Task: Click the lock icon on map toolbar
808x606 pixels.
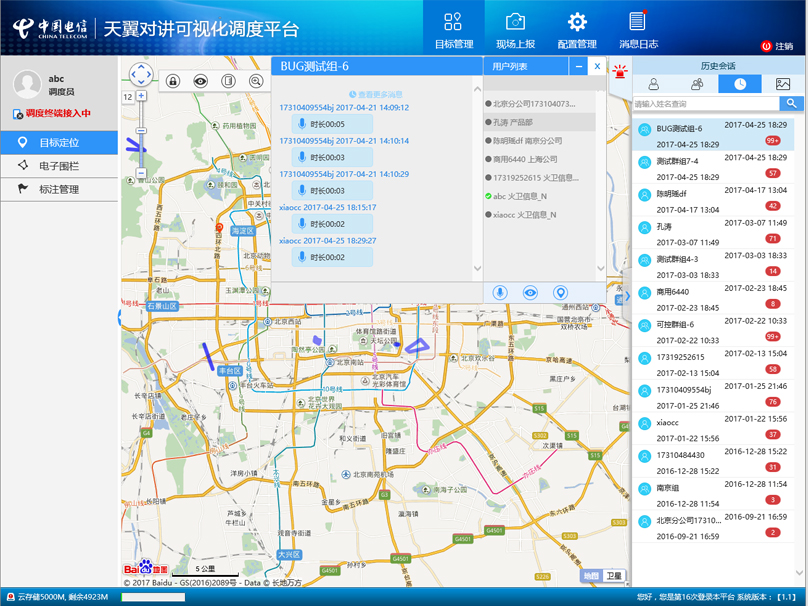Action: click(x=173, y=81)
